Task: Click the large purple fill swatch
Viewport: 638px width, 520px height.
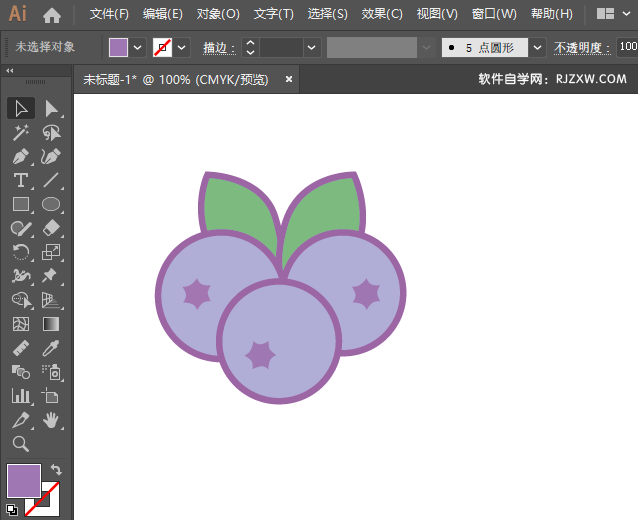Action: pos(24,481)
